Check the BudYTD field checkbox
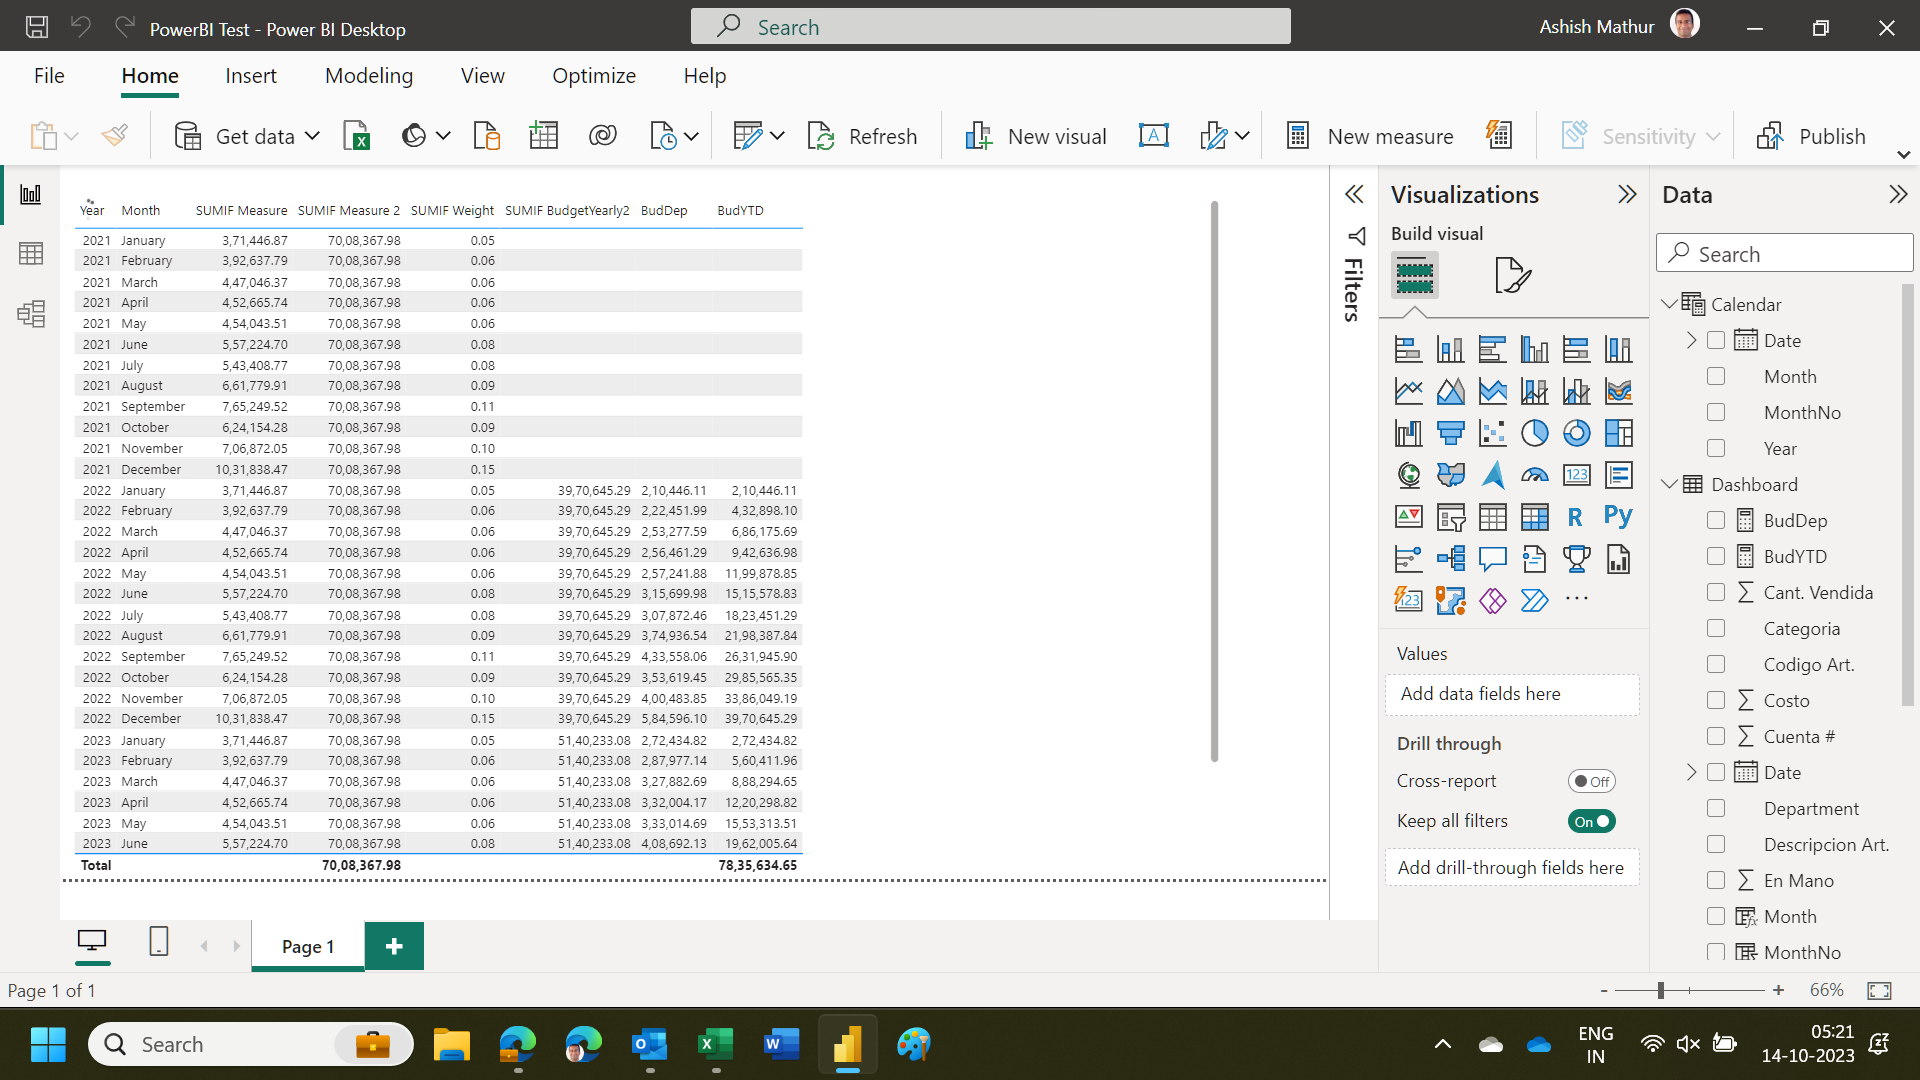 pyautogui.click(x=1716, y=556)
